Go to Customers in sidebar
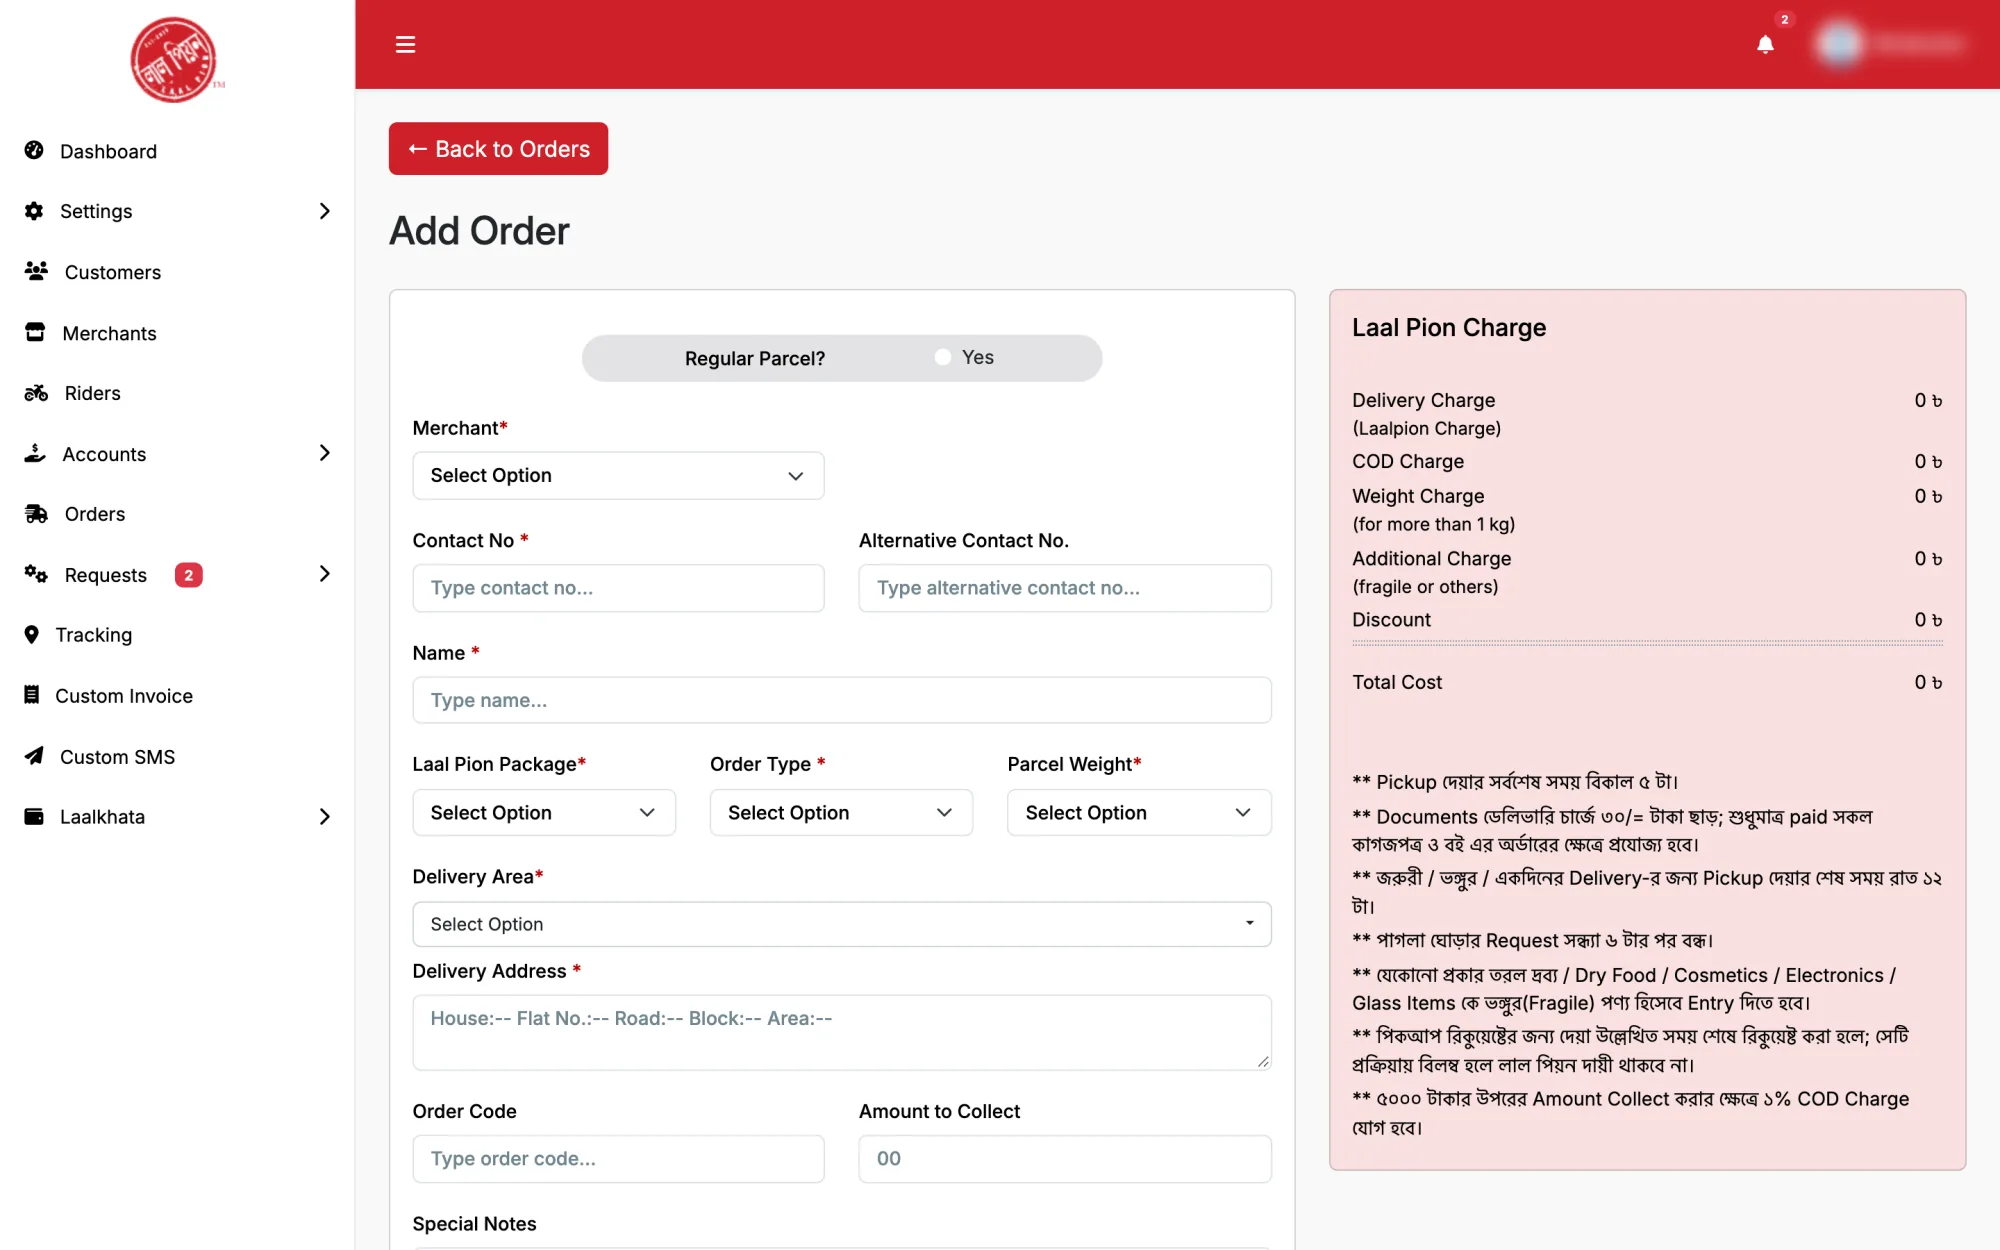The width and height of the screenshot is (2000, 1250). [113, 272]
